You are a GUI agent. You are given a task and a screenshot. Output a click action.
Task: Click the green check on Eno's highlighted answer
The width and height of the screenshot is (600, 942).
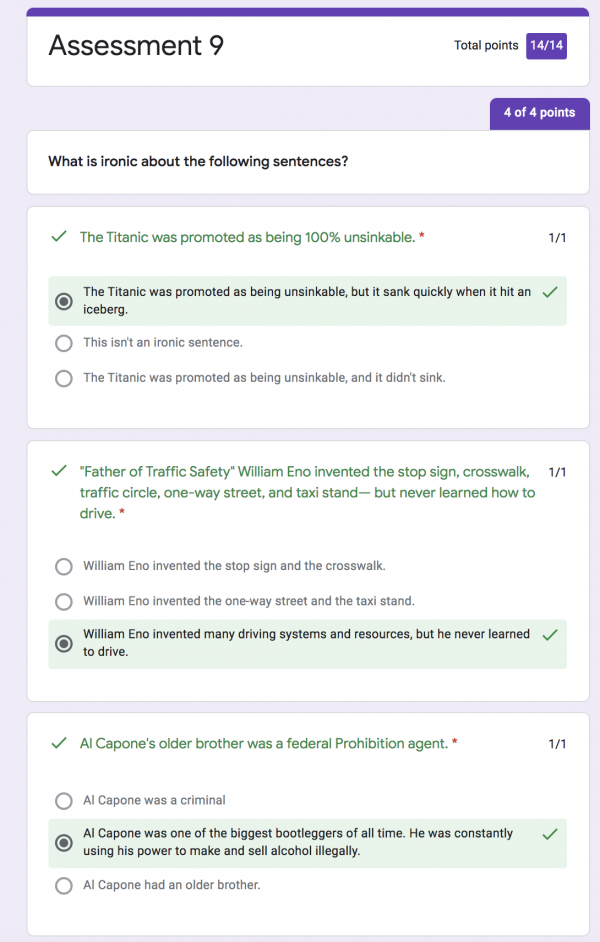click(549, 637)
